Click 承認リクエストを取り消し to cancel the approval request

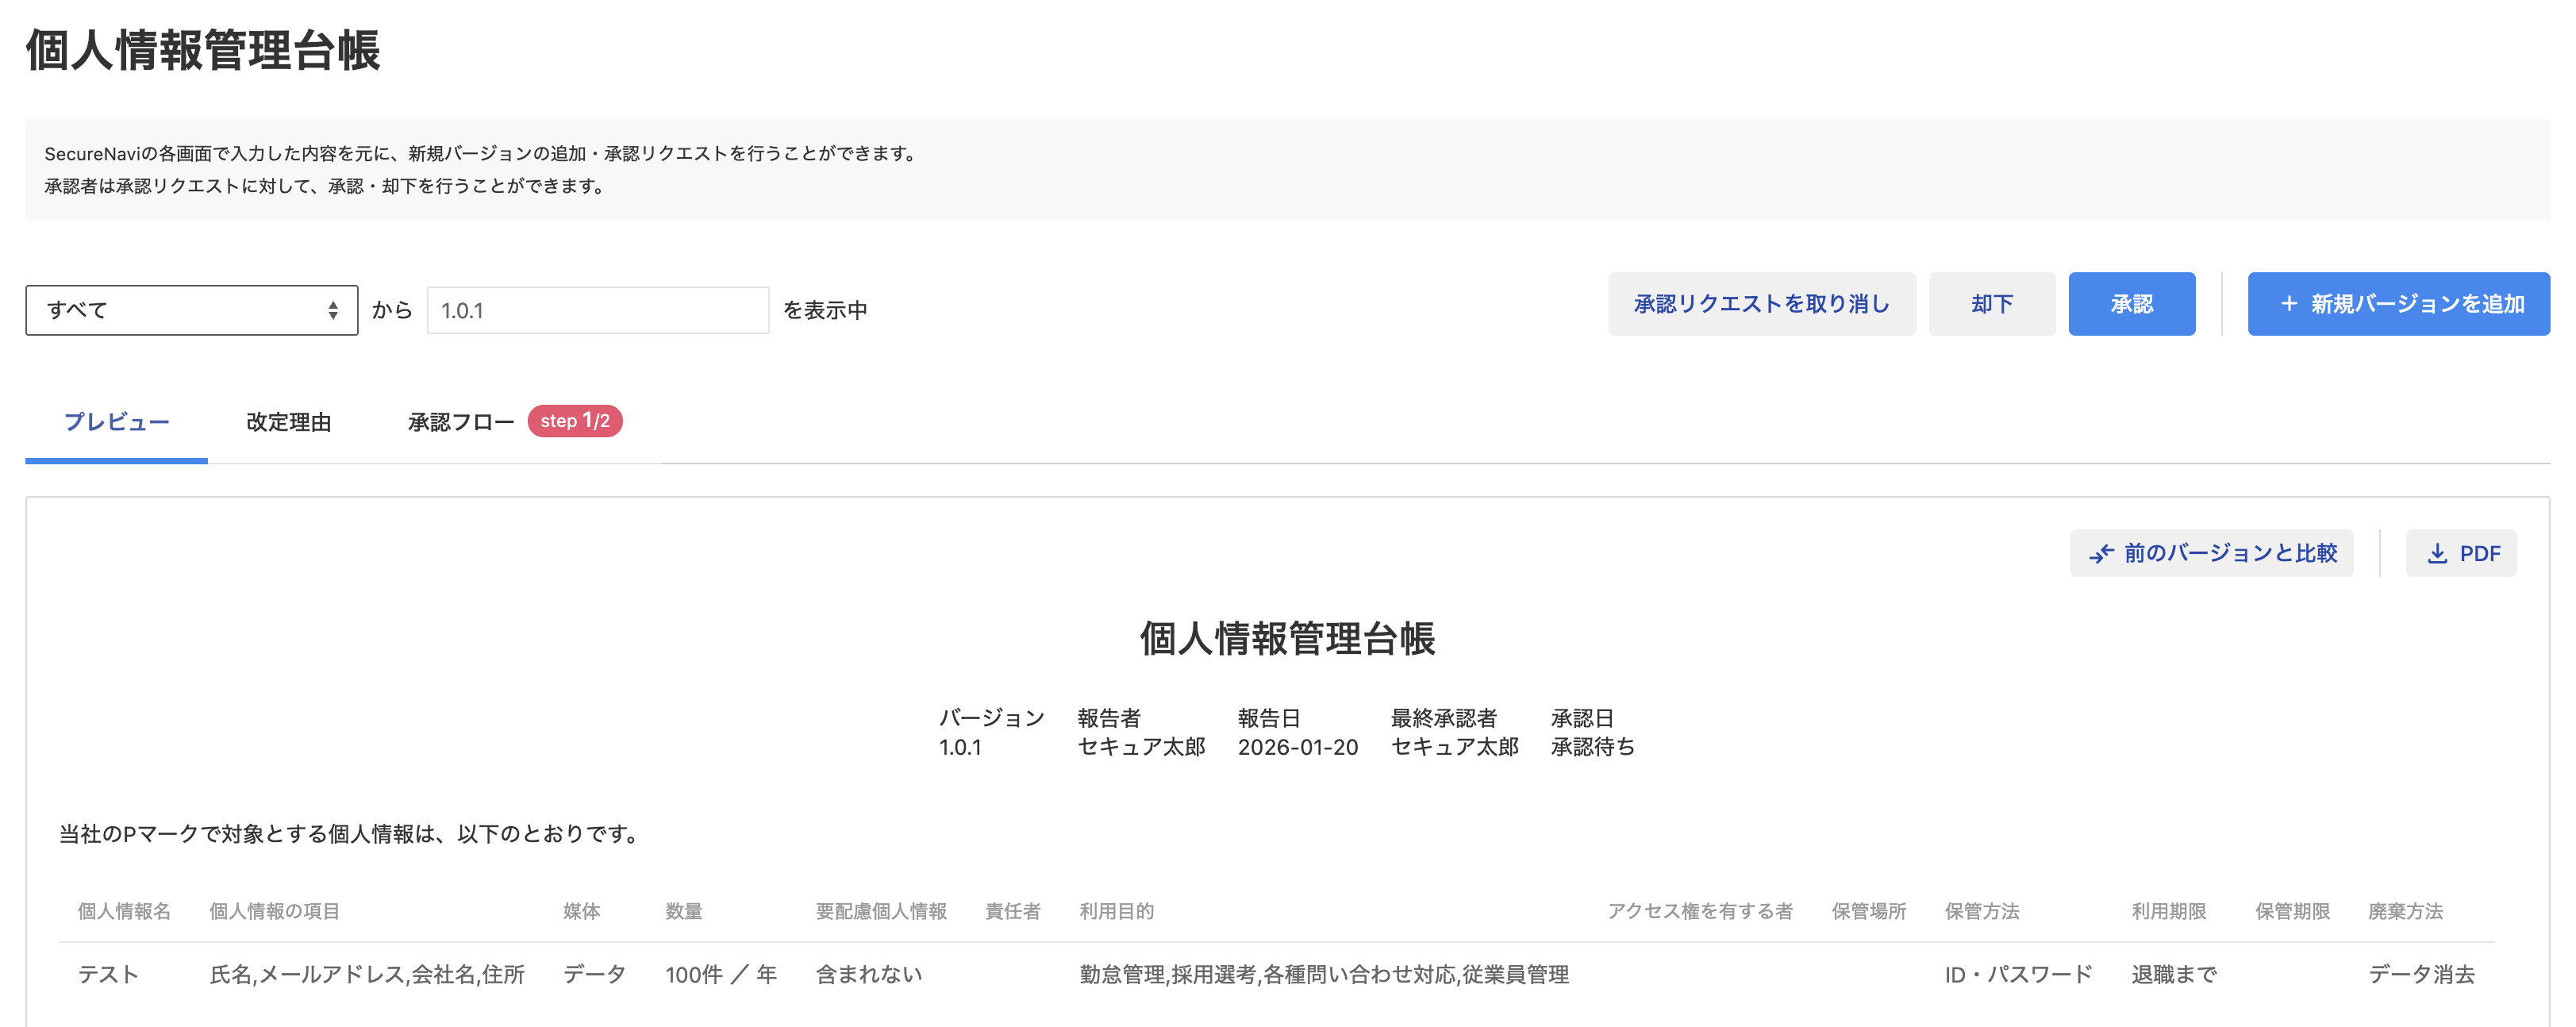(1762, 303)
